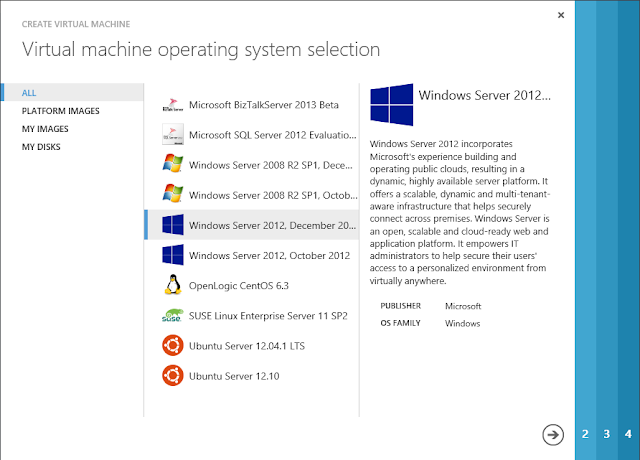Click the Microsoft BizTalkServer 2013 Beta icon

pos(173,105)
